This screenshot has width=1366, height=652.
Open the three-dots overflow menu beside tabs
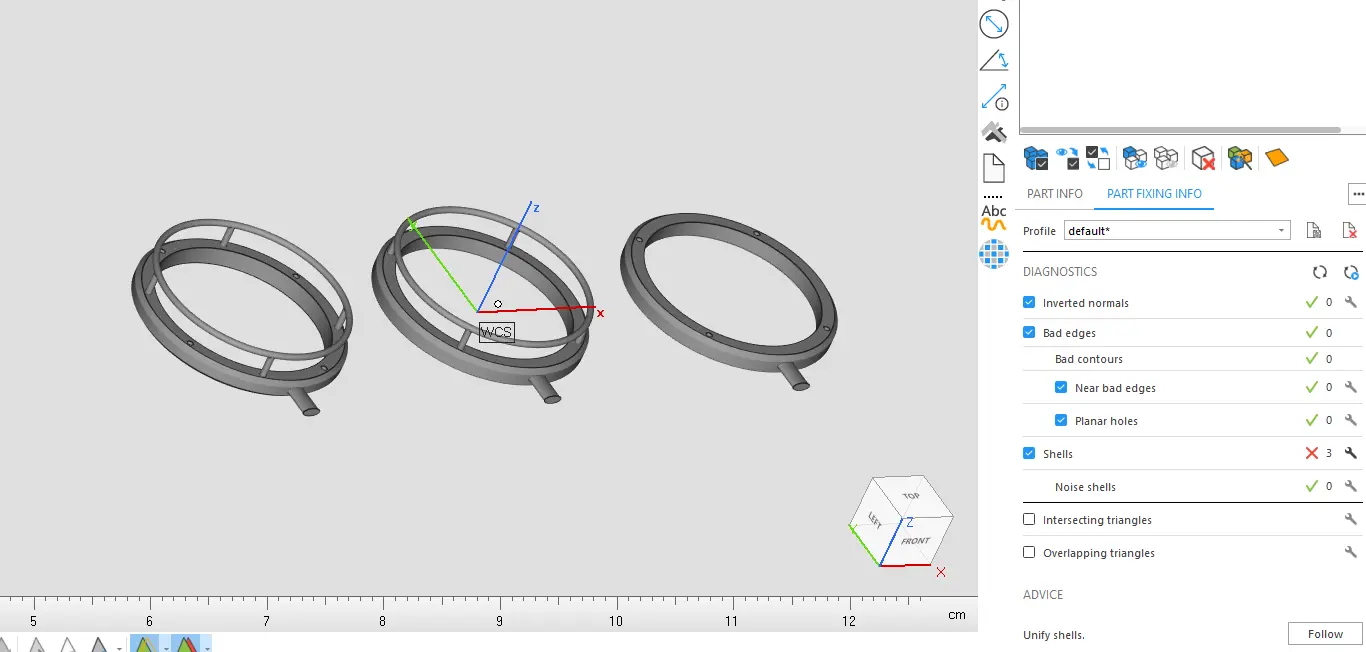[1357, 194]
